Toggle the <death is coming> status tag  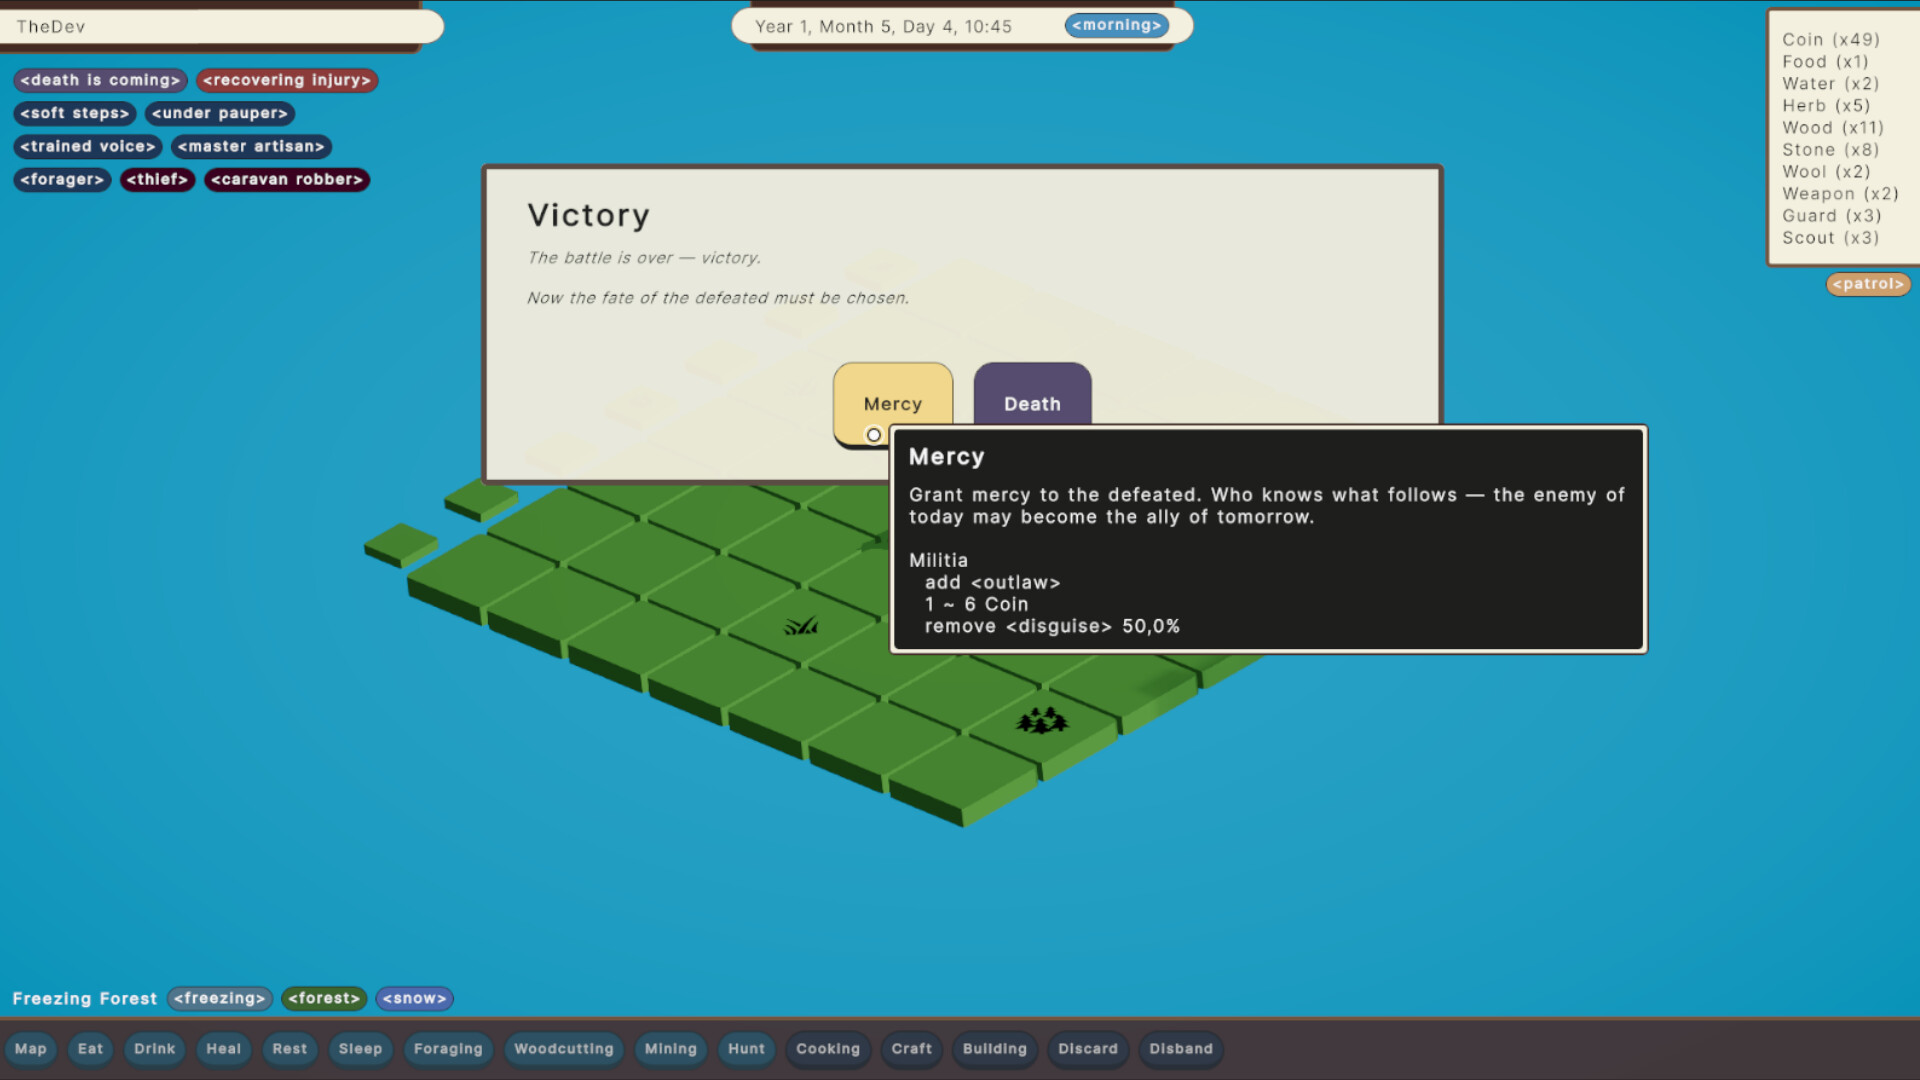99,80
